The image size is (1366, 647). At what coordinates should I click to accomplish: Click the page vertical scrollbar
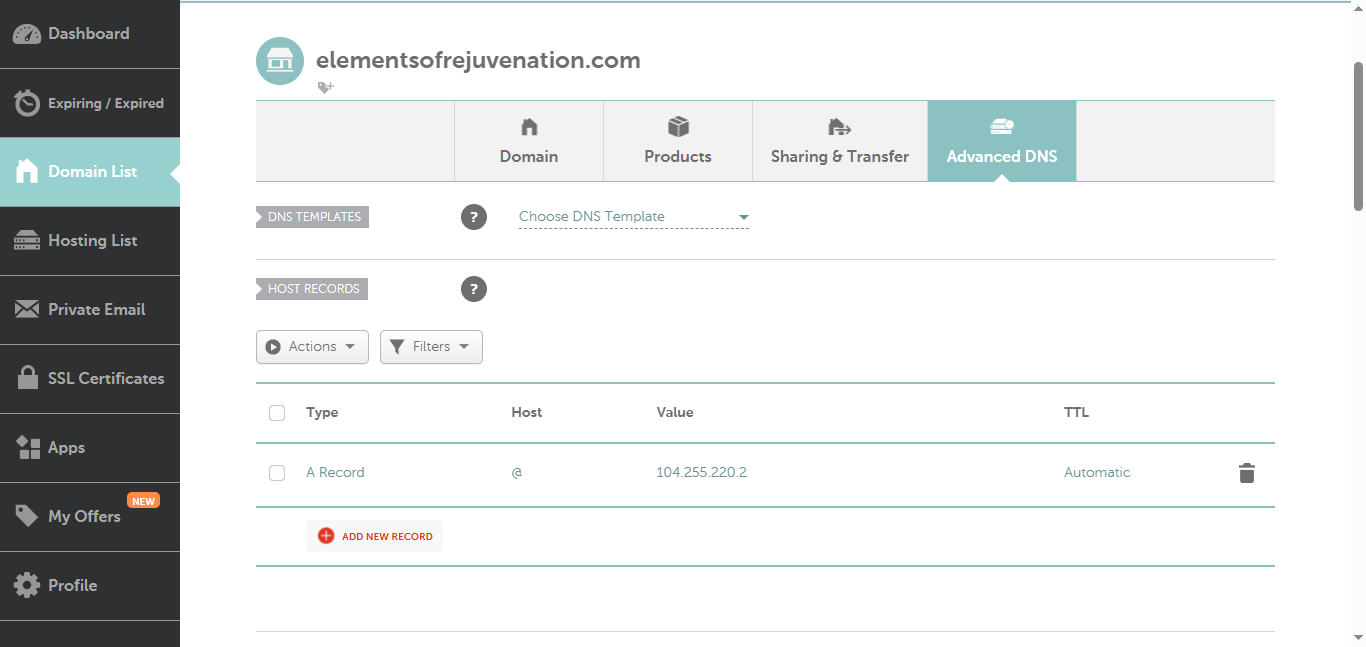pyautogui.click(x=1358, y=135)
